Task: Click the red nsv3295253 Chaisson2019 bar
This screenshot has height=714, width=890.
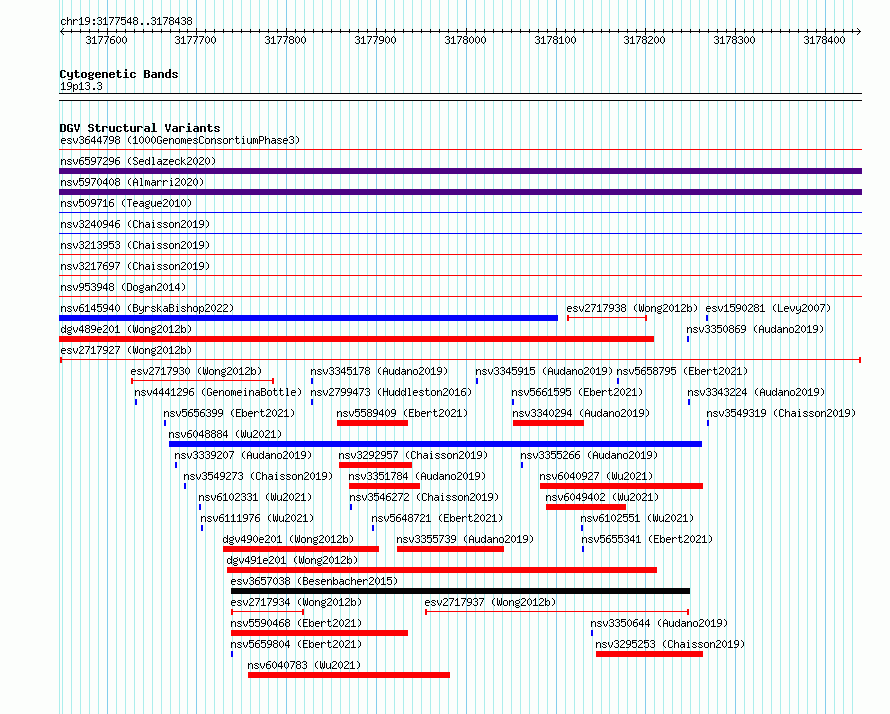Action: pyautogui.click(x=649, y=654)
